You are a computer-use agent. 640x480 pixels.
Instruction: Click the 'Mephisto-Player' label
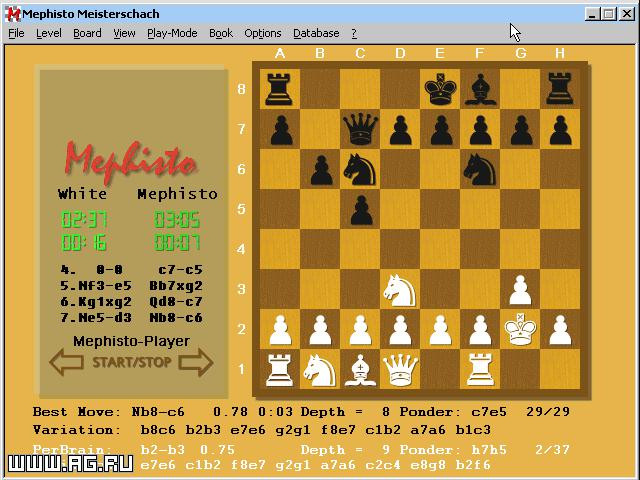[x=131, y=341]
